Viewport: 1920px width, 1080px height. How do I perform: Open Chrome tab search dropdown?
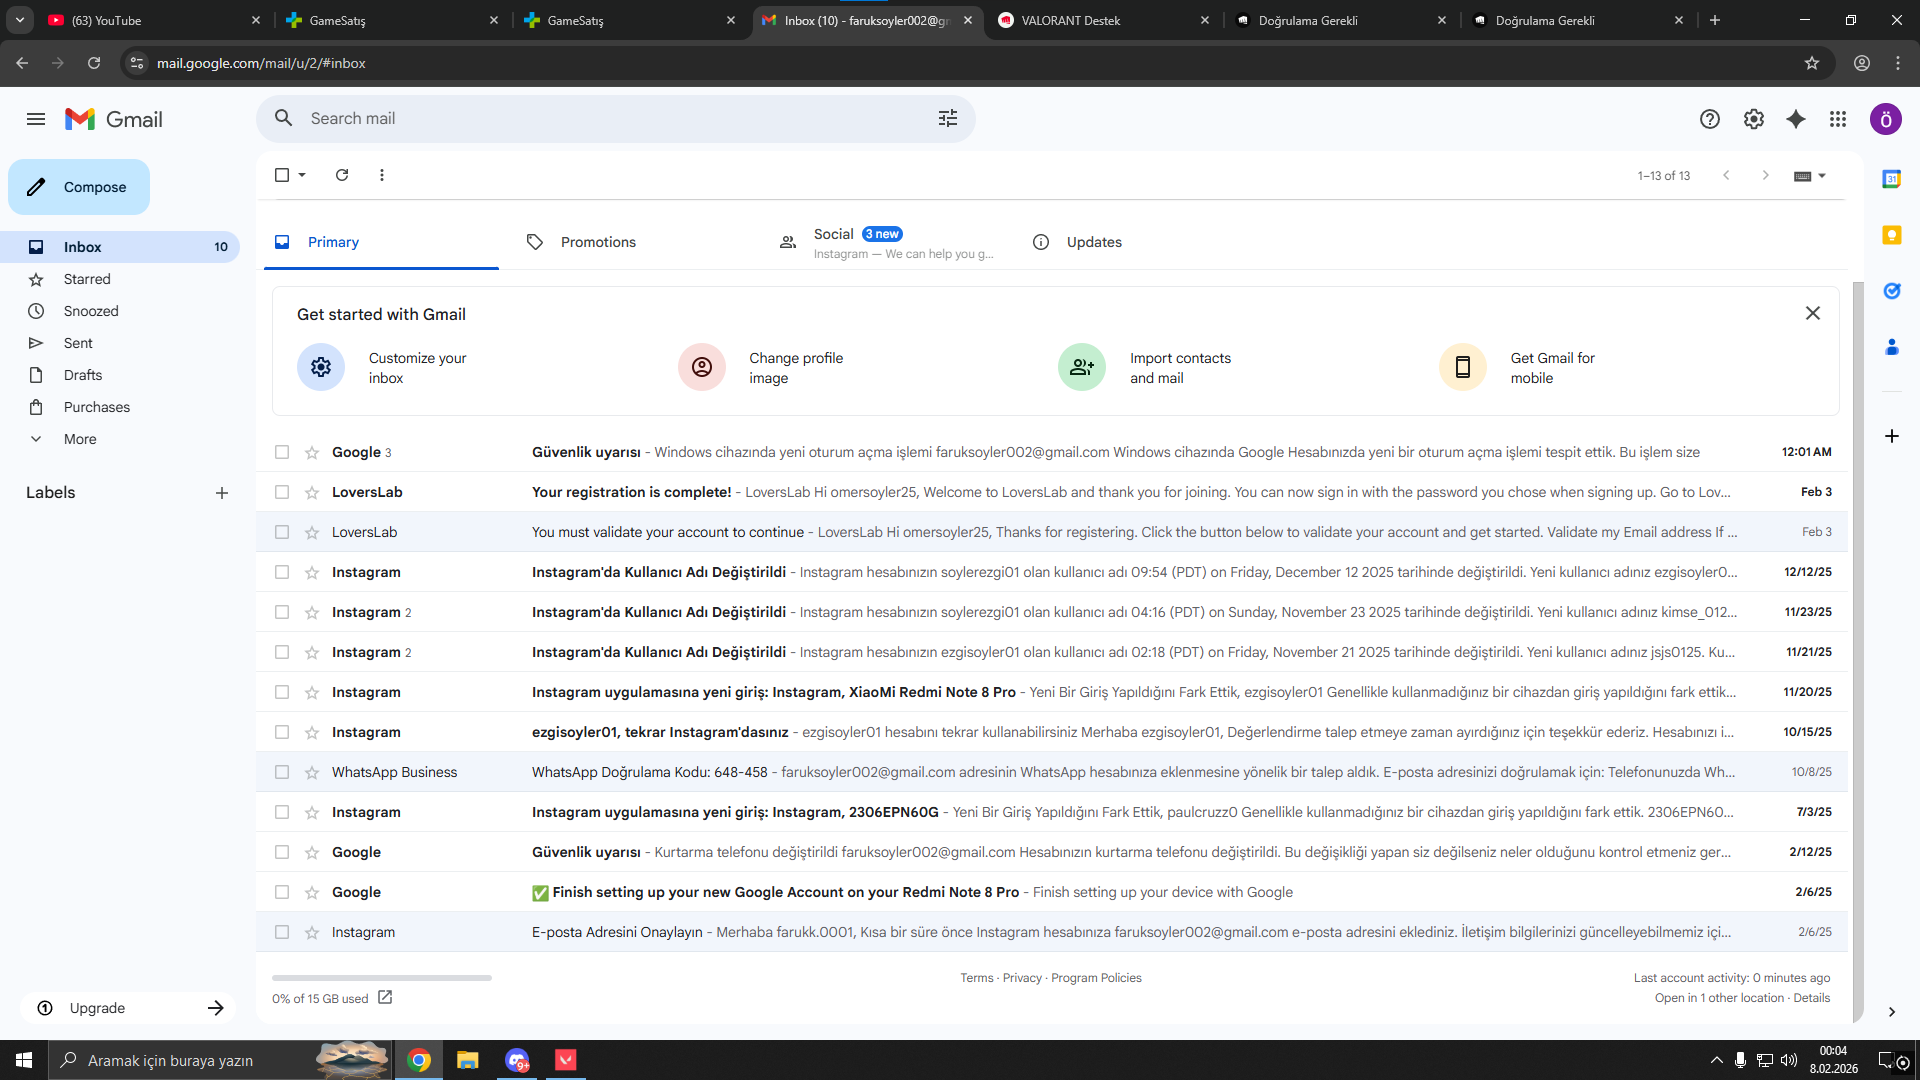(20, 20)
